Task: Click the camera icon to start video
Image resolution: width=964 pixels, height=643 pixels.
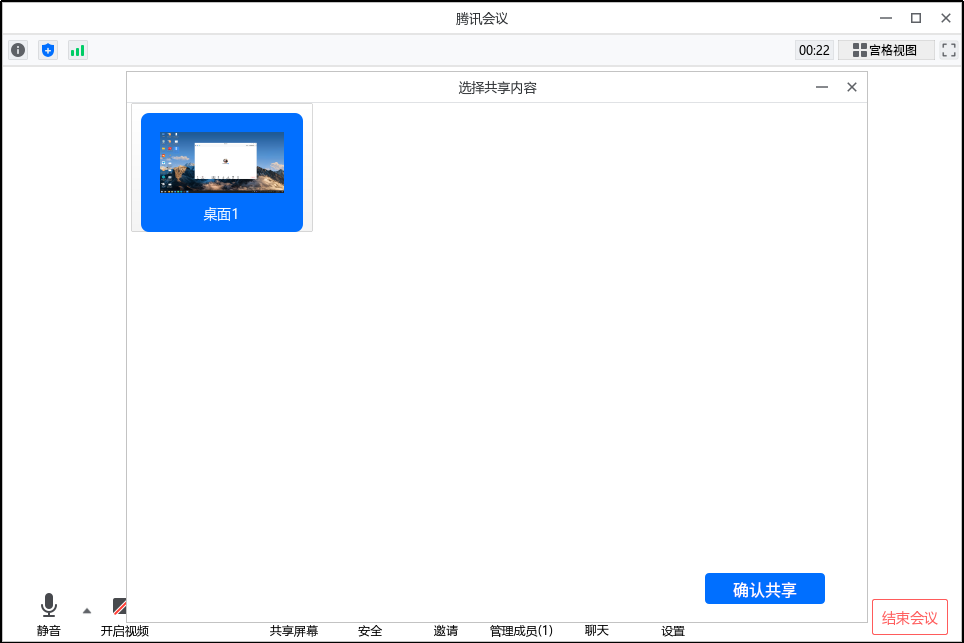Action: tap(120, 604)
